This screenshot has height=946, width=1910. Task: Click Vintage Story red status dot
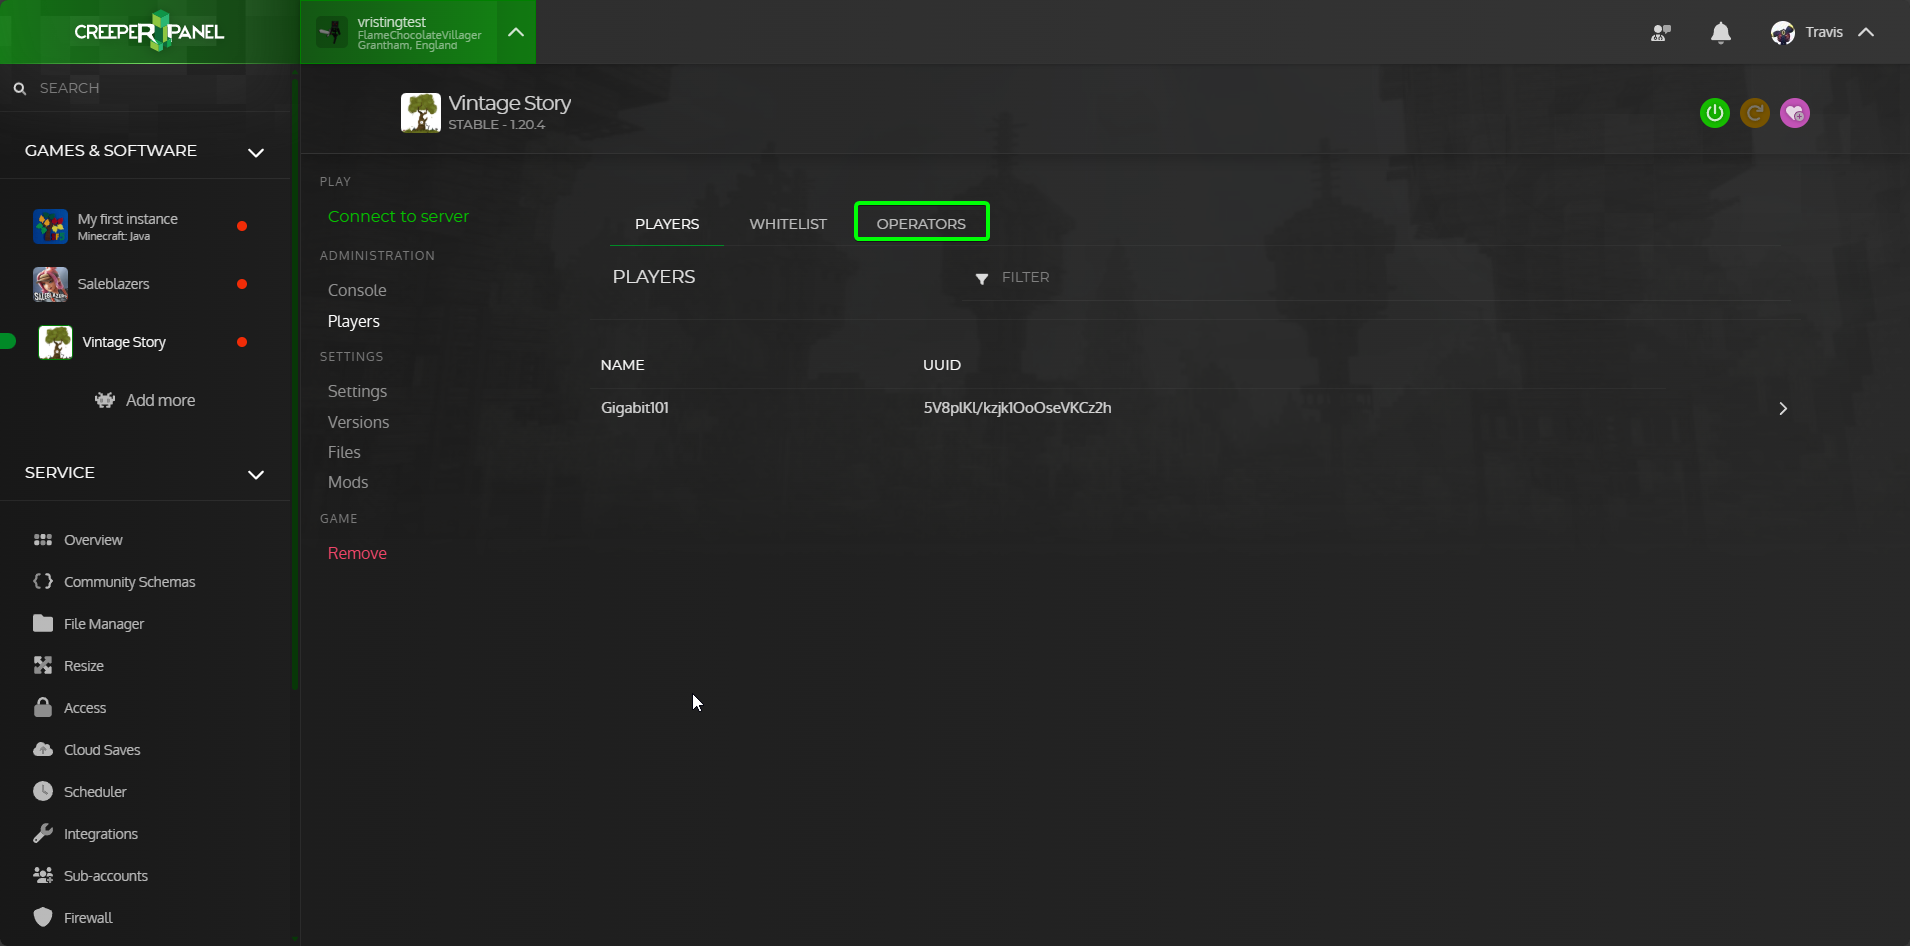point(242,342)
